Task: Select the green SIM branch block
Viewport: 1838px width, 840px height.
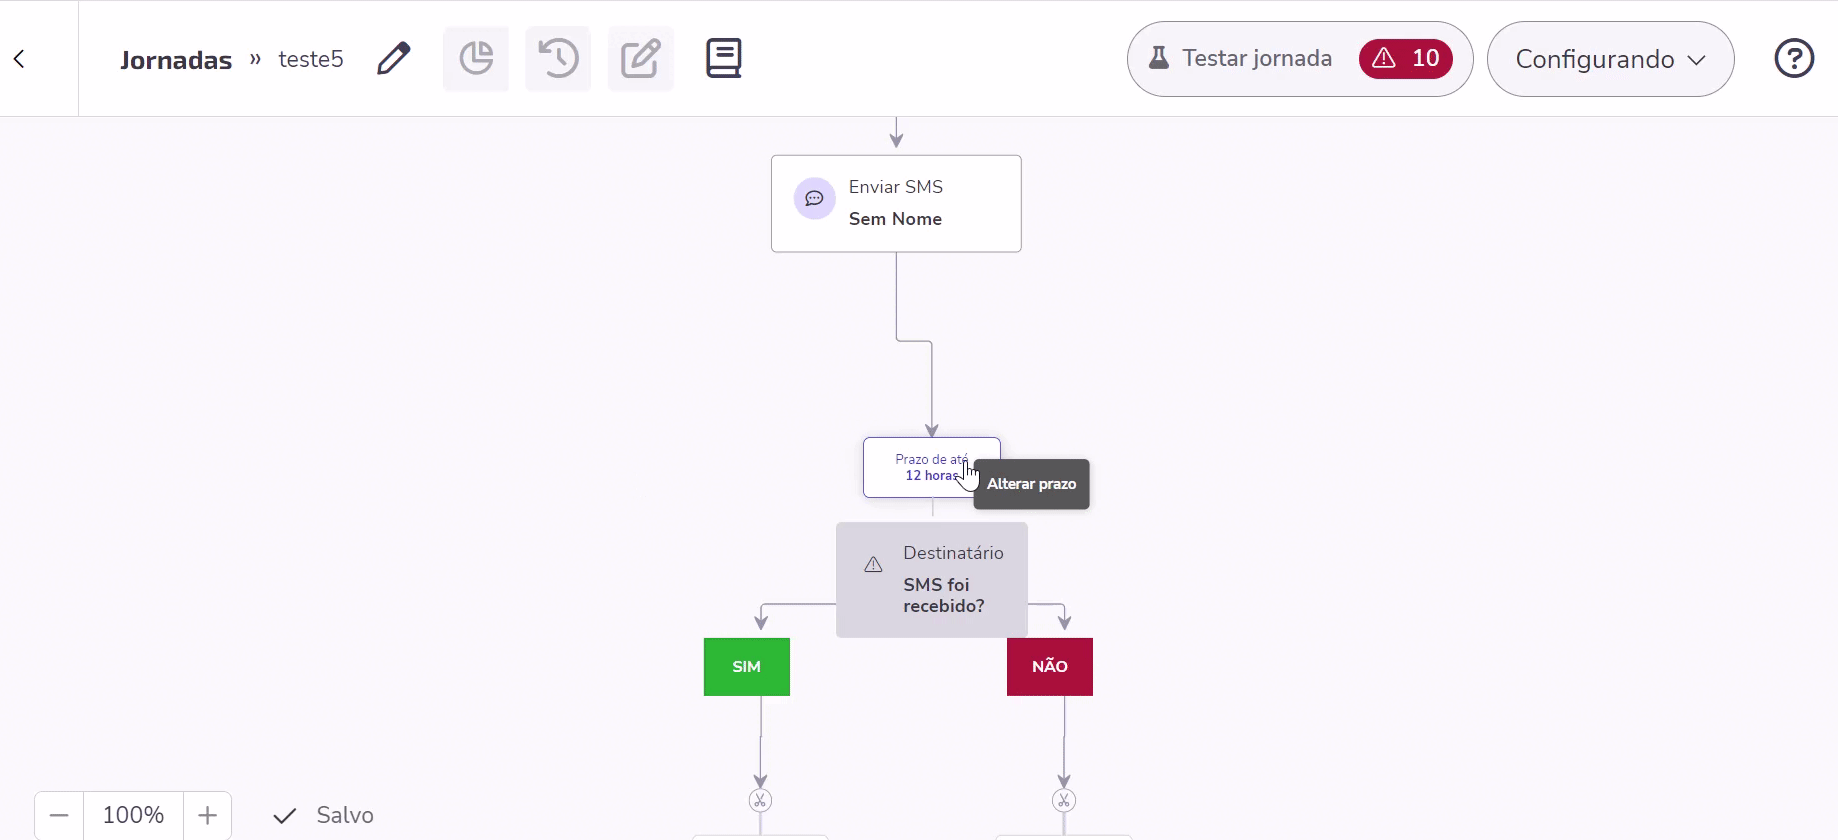Action: tap(747, 667)
